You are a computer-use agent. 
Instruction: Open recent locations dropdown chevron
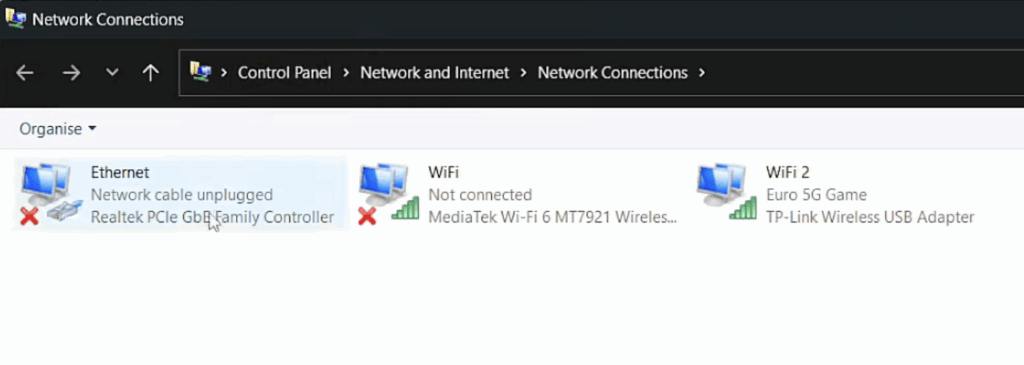point(112,72)
